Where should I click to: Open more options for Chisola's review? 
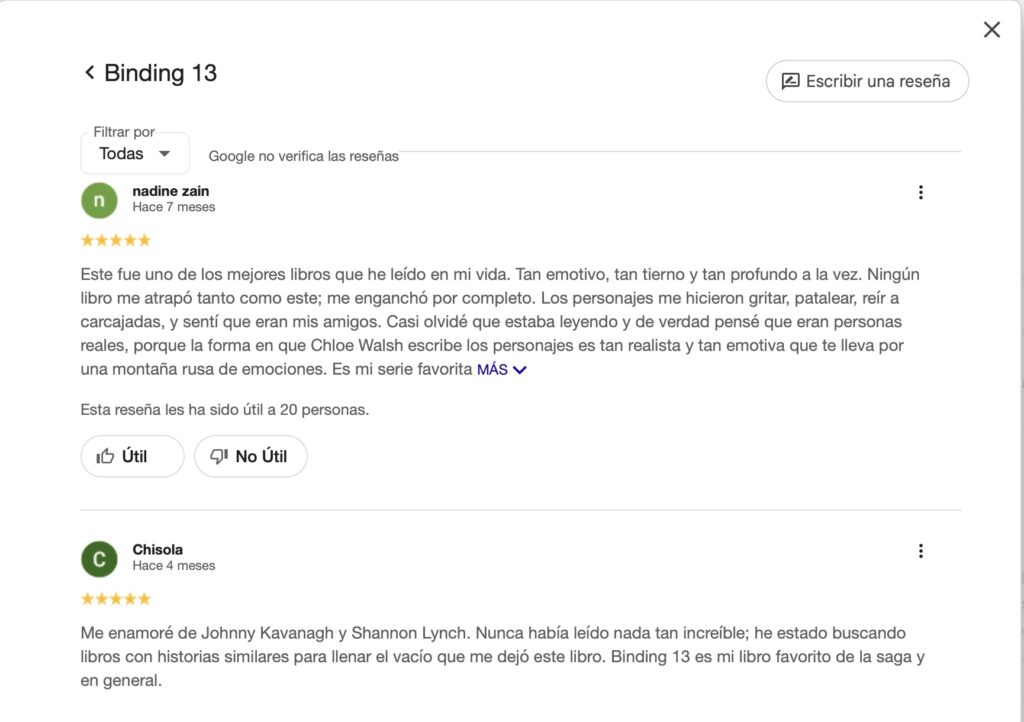pyautogui.click(x=920, y=551)
